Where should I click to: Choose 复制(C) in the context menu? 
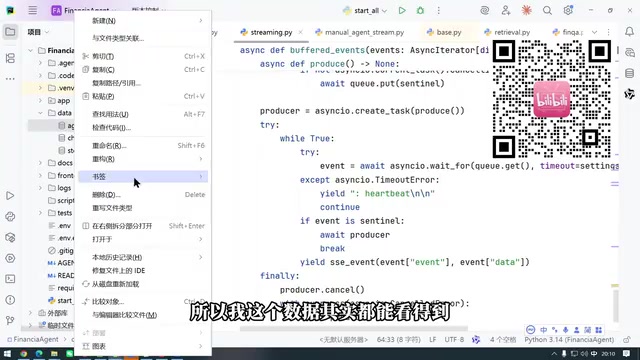coord(143,70)
